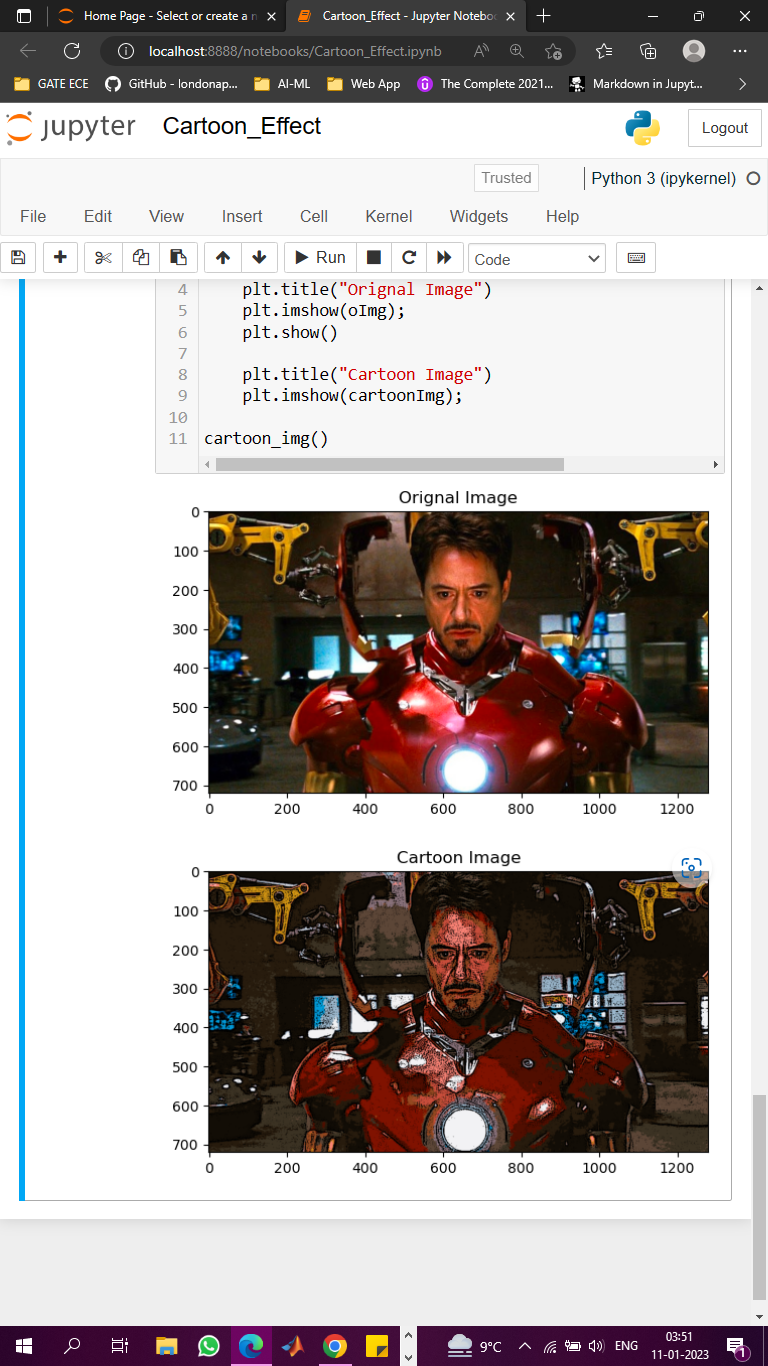Open the zoom icon in address bar
Image resolution: width=768 pixels, height=1366 pixels.
pos(517,51)
